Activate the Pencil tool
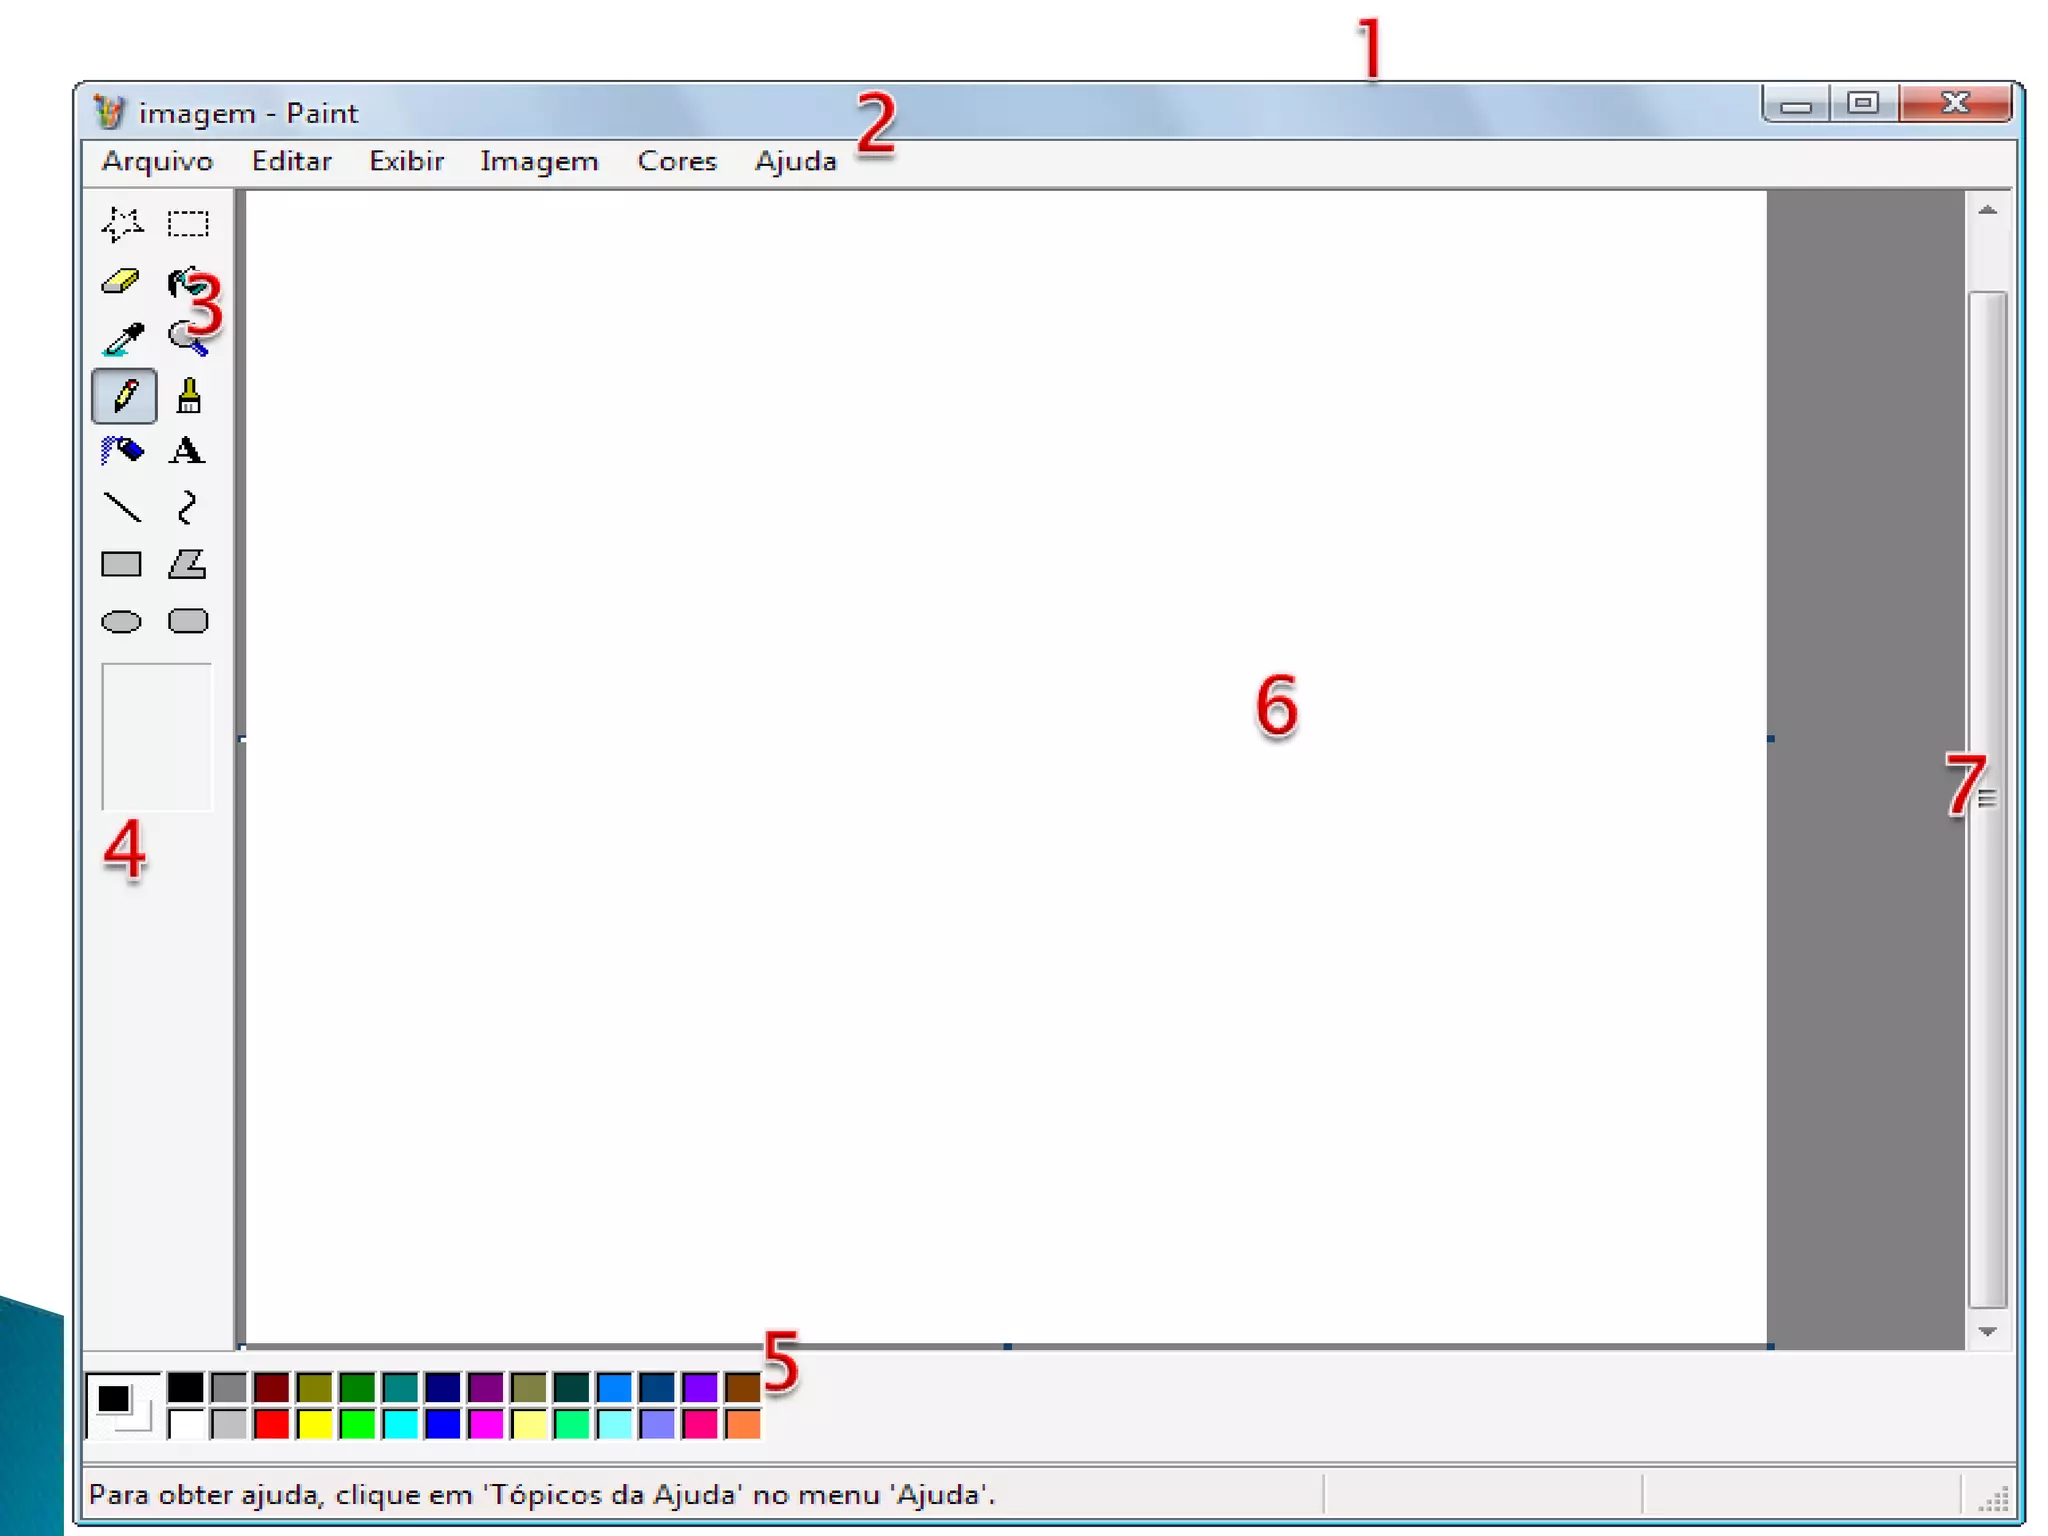2048x1536 pixels. click(124, 396)
